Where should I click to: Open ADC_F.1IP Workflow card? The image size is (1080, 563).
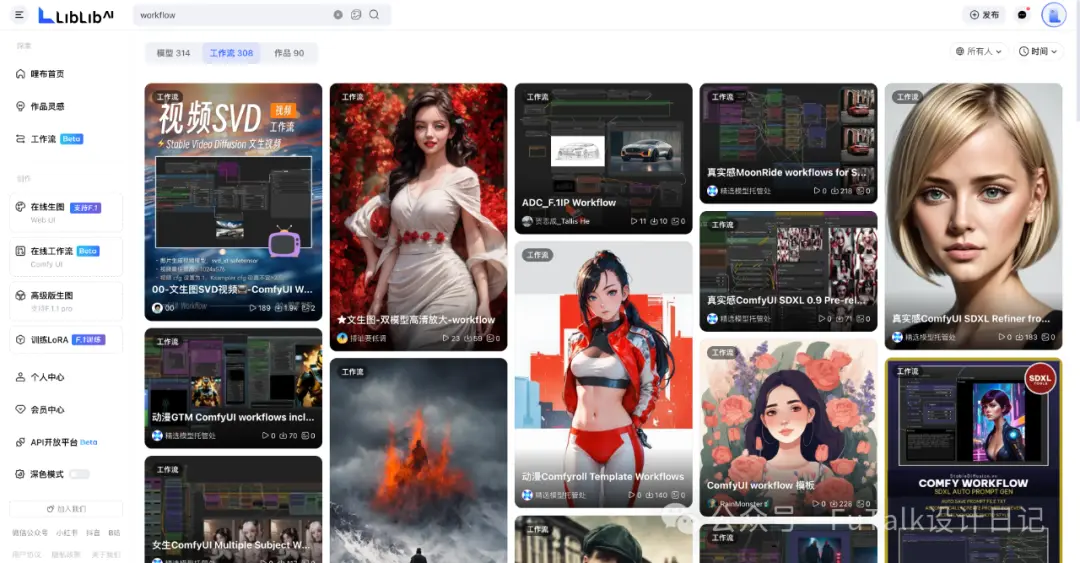tap(603, 158)
